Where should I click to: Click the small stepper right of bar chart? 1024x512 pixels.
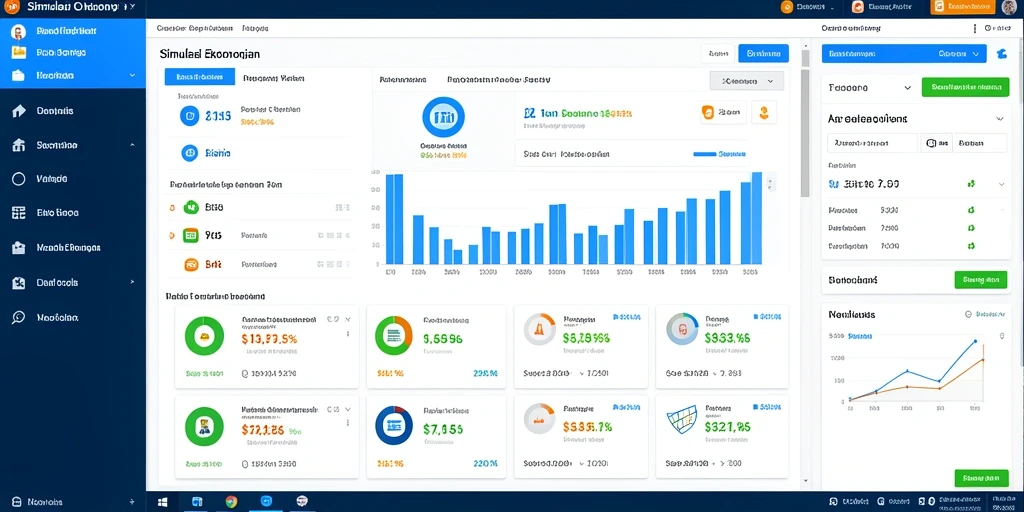(771, 183)
